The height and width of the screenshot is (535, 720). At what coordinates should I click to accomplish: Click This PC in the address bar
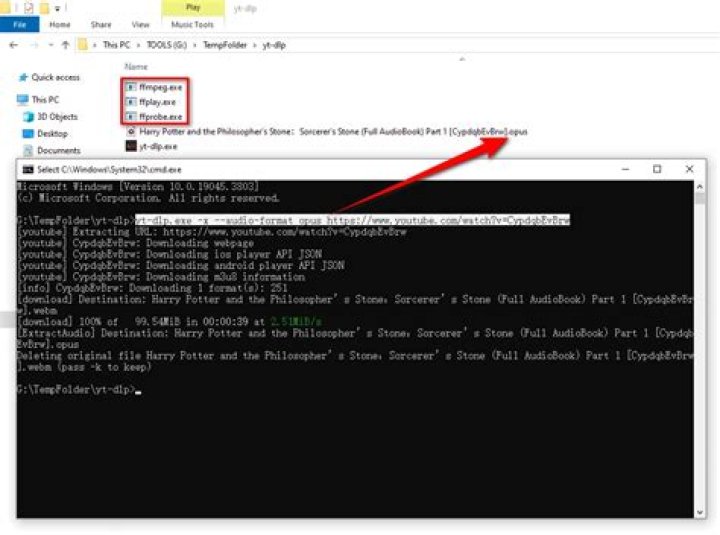click(x=116, y=45)
